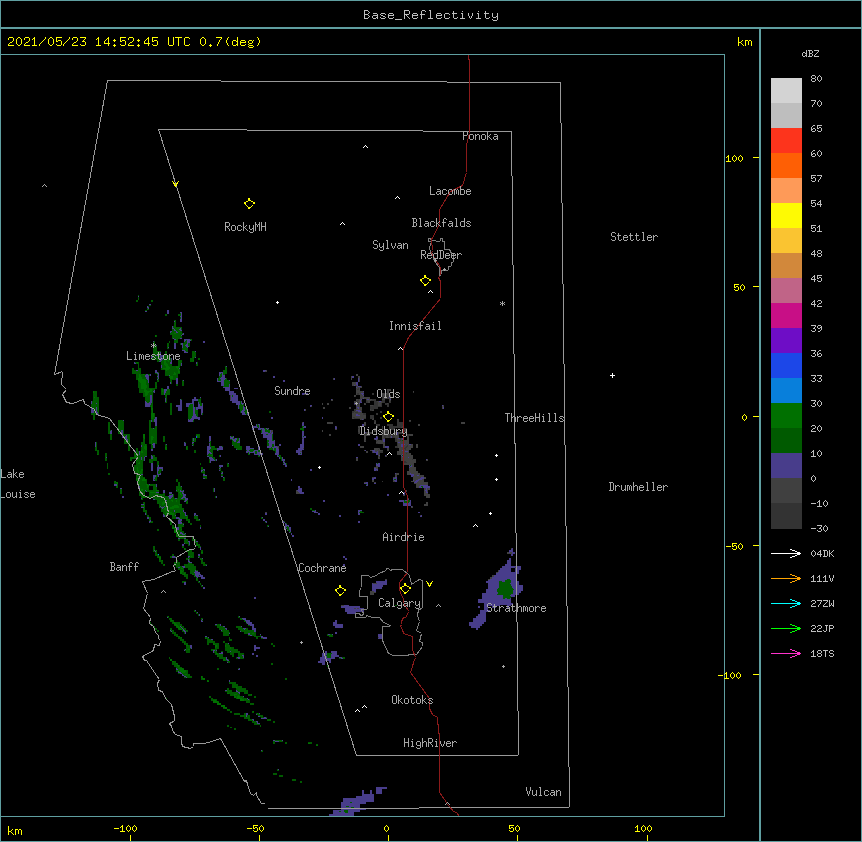Viewport: 862px width, 842px height.
Task: Click the Drumheller town label
Action: [x=638, y=487]
